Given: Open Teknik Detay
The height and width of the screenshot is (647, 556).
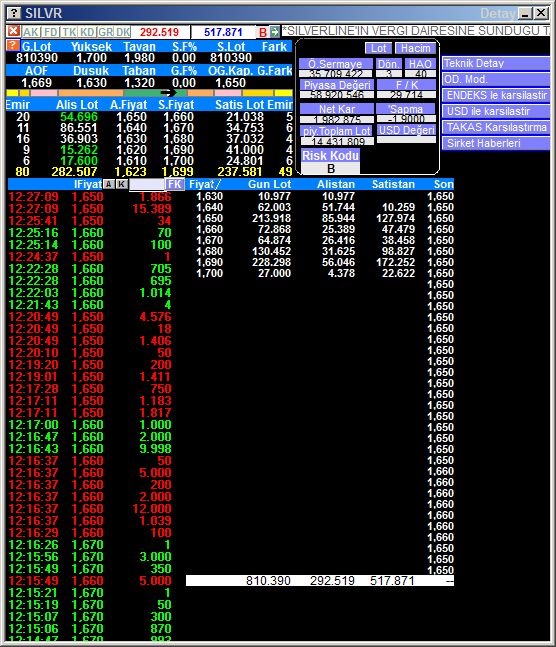Looking at the screenshot, I should (495, 63).
